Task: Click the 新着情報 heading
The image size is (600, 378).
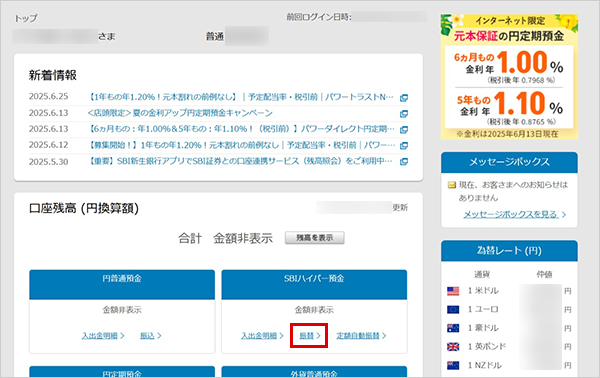Action: click(x=53, y=75)
